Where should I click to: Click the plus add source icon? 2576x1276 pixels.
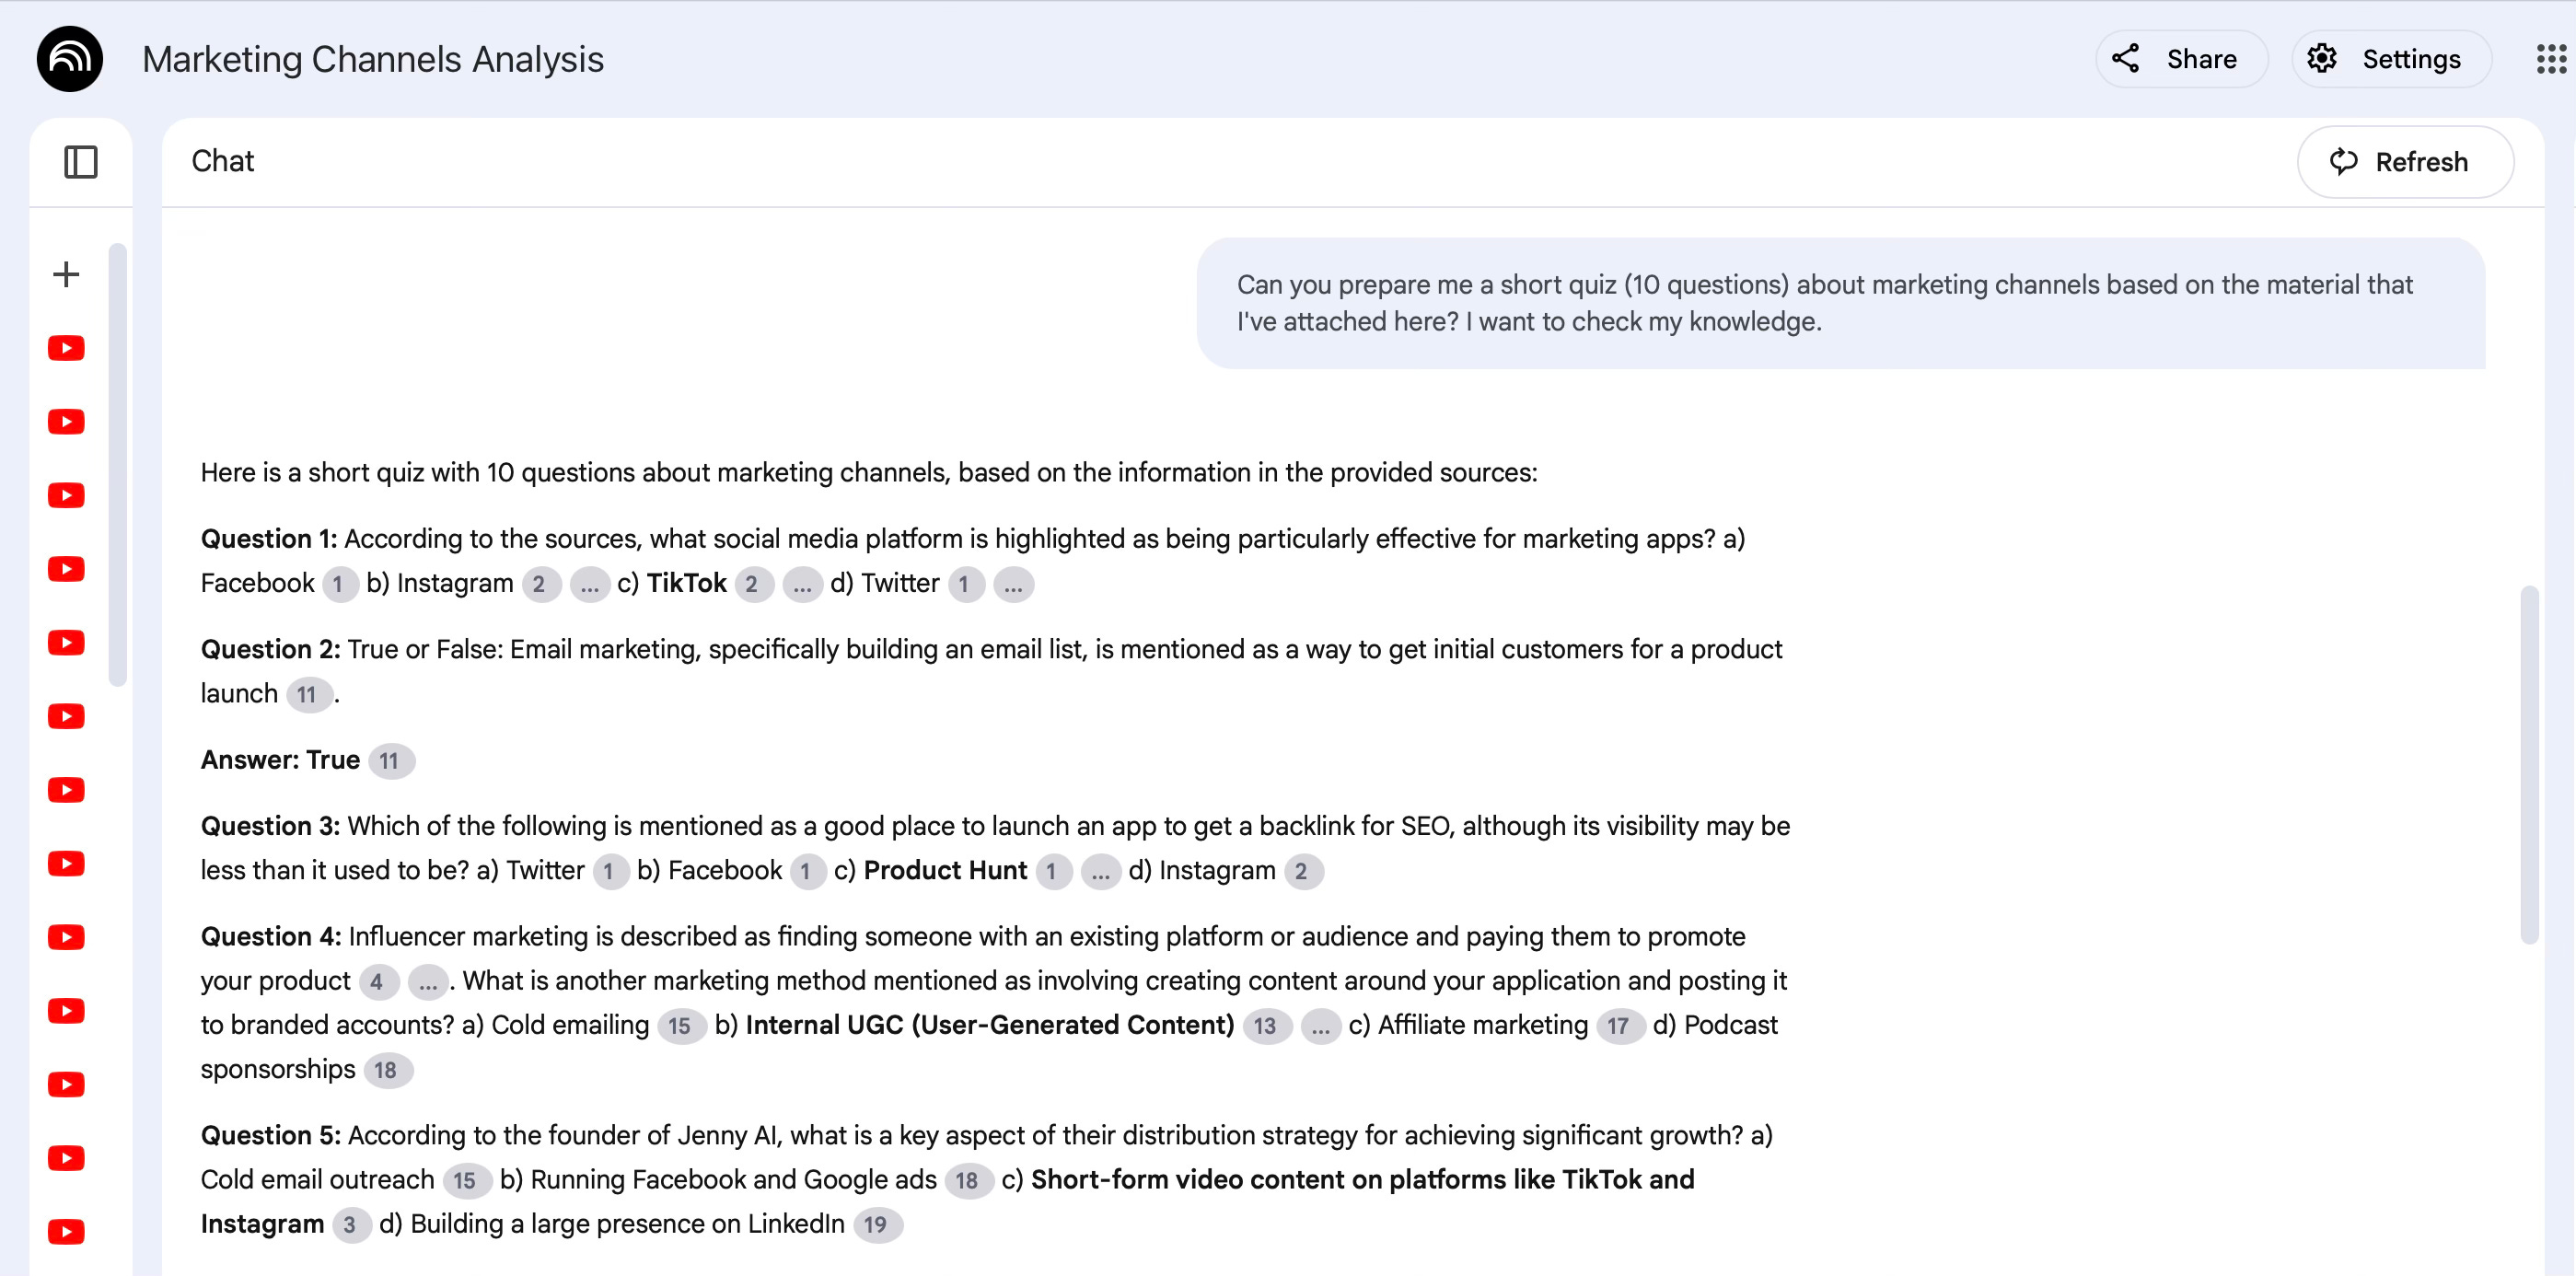click(x=66, y=274)
